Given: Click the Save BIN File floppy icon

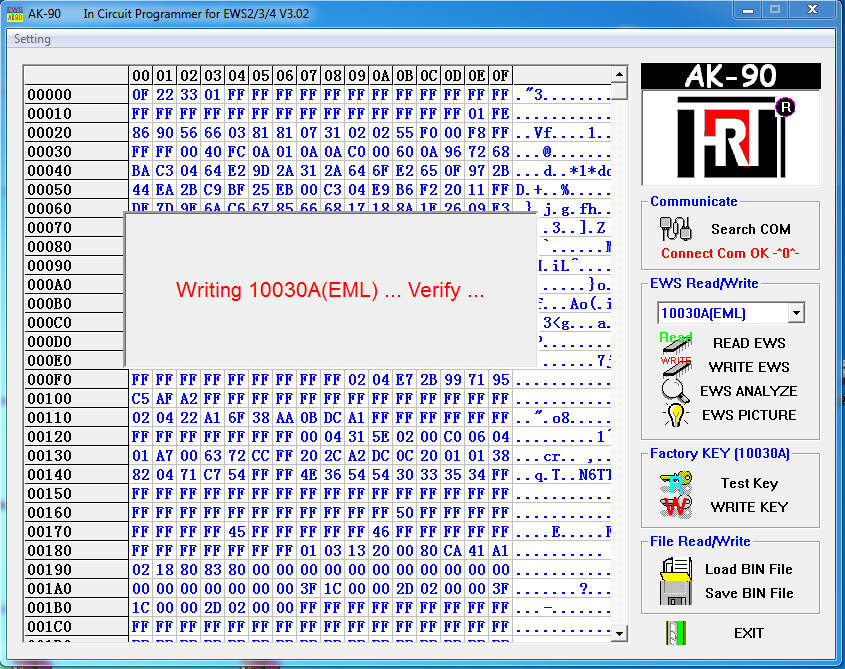Looking at the screenshot, I should tap(676, 593).
